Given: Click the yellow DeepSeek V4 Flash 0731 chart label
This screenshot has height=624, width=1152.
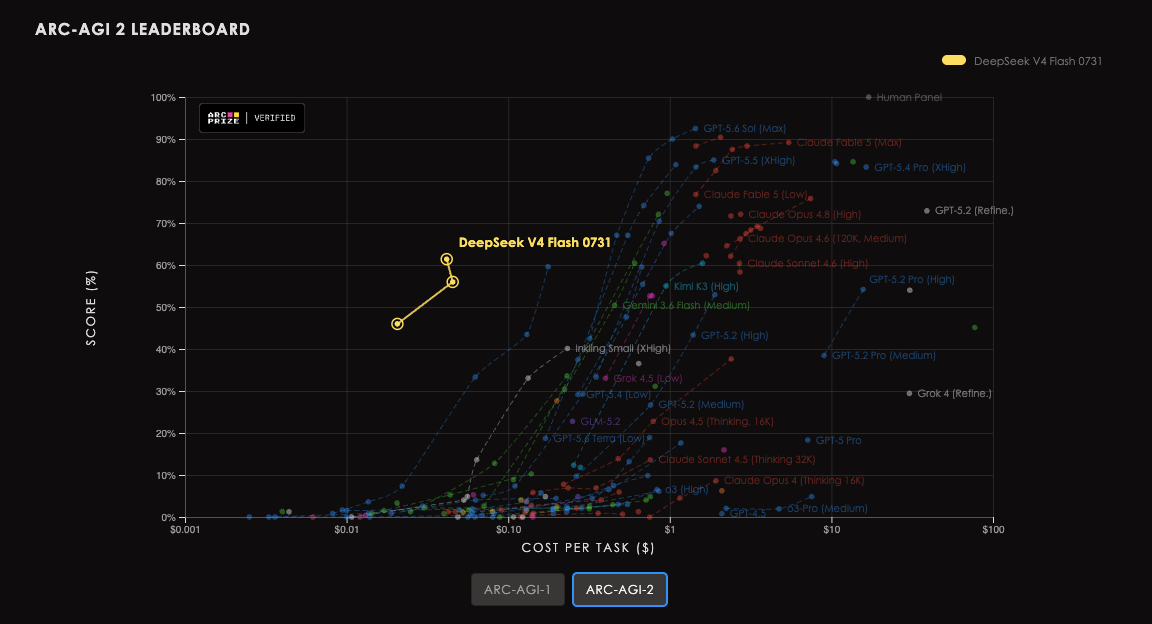Looking at the screenshot, I should point(534,243).
